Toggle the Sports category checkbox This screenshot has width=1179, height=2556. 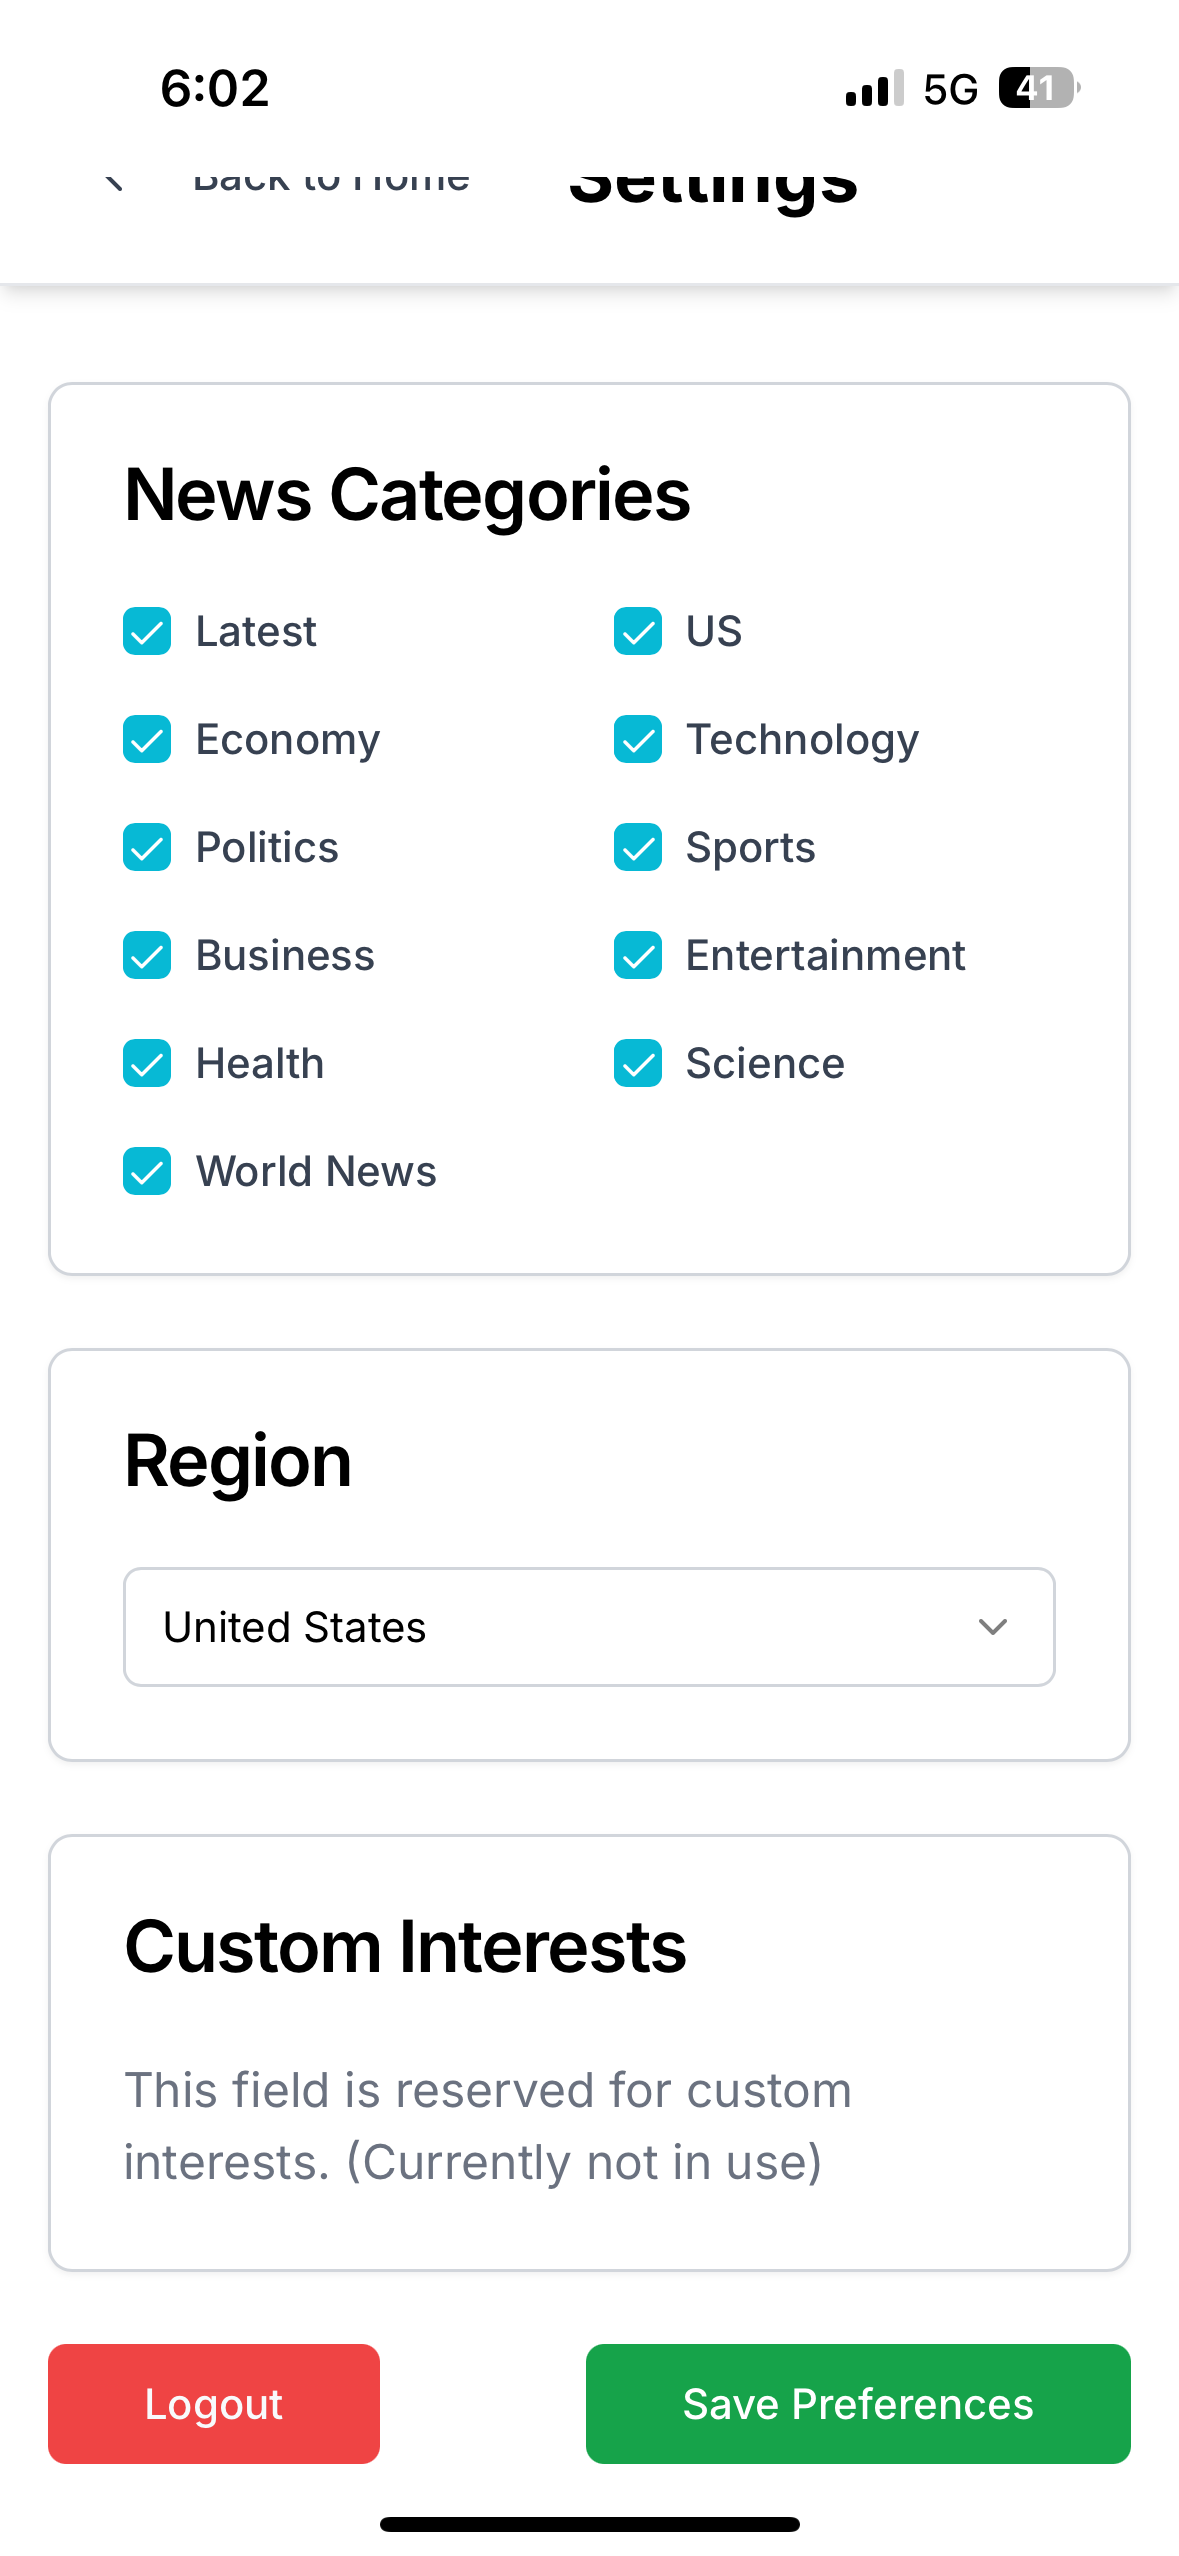638,847
